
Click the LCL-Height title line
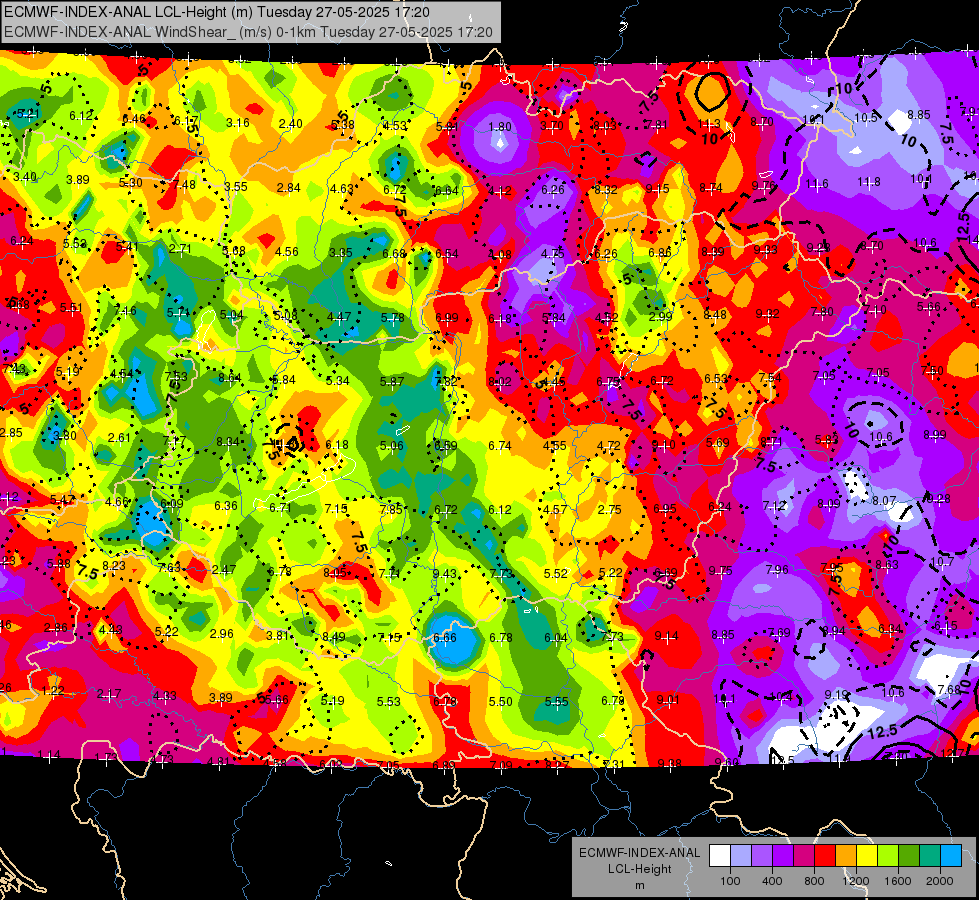point(217,12)
